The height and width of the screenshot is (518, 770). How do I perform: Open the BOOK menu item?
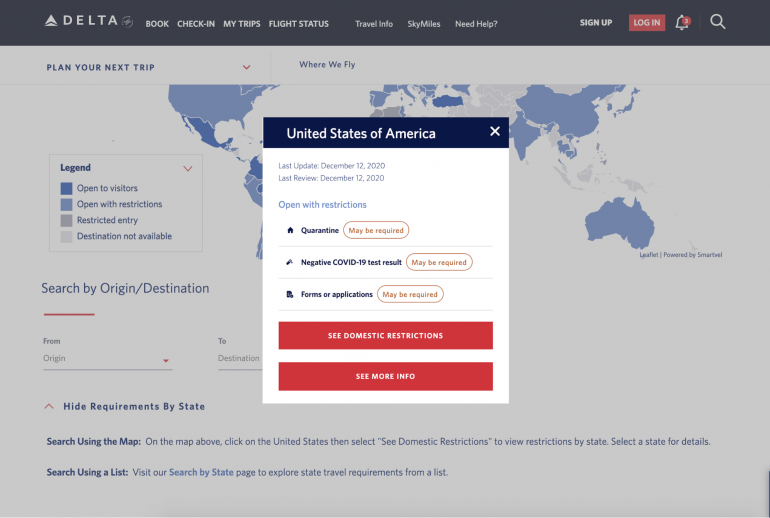pos(157,24)
